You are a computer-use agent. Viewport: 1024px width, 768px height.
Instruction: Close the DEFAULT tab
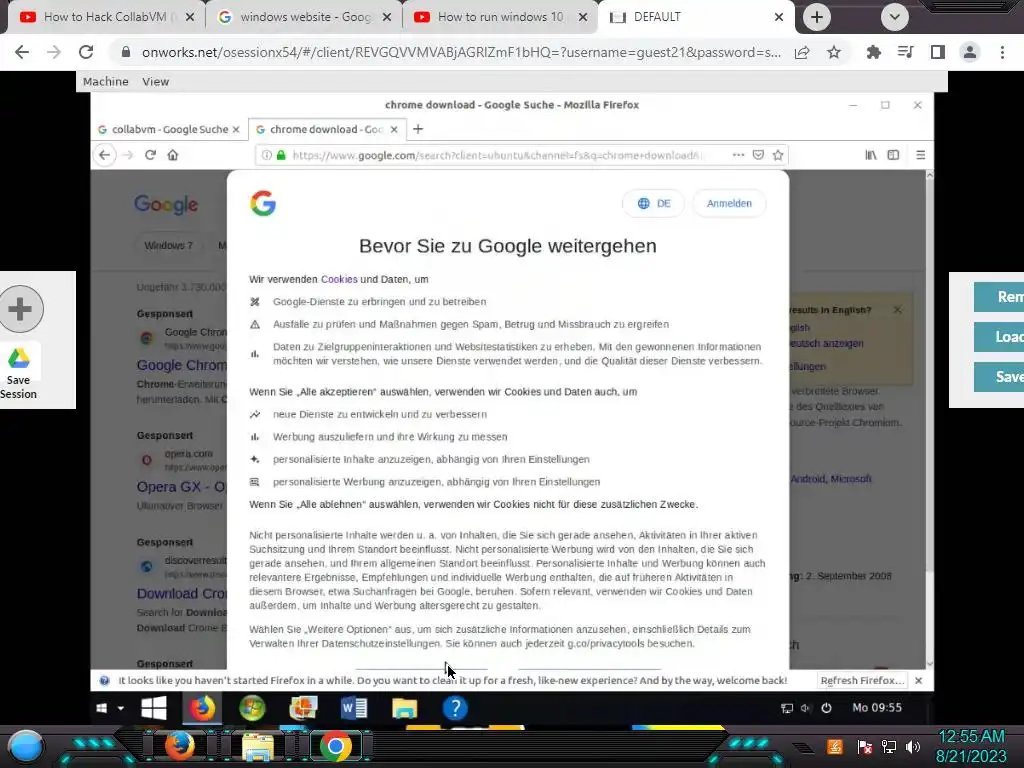tap(778, 17)
